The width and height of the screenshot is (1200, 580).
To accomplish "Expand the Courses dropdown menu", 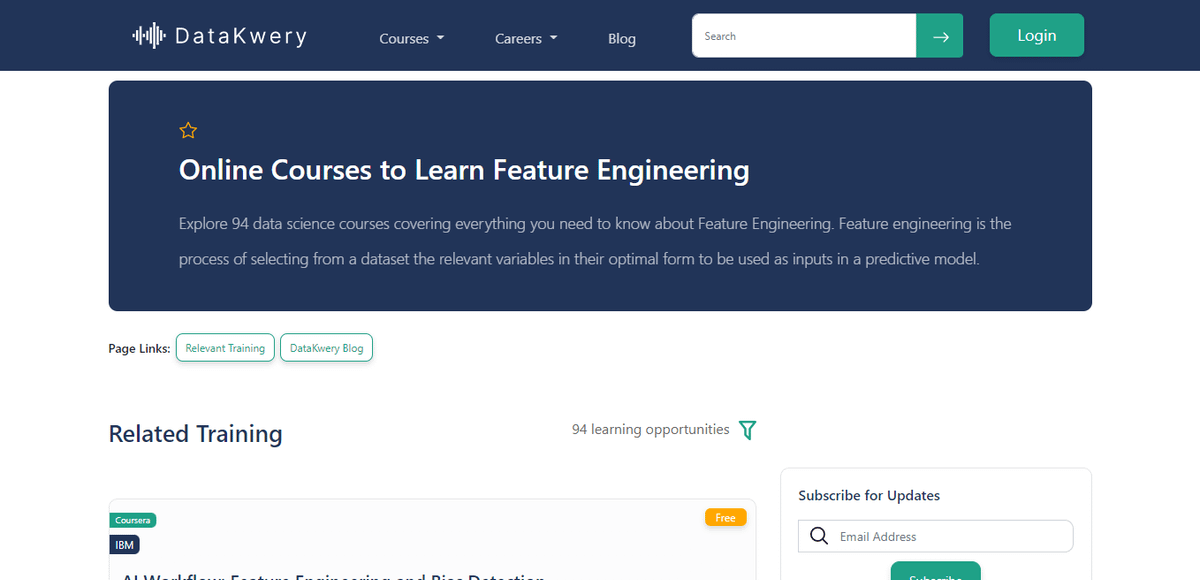I will pyautogui.click(x=411, y=38).
